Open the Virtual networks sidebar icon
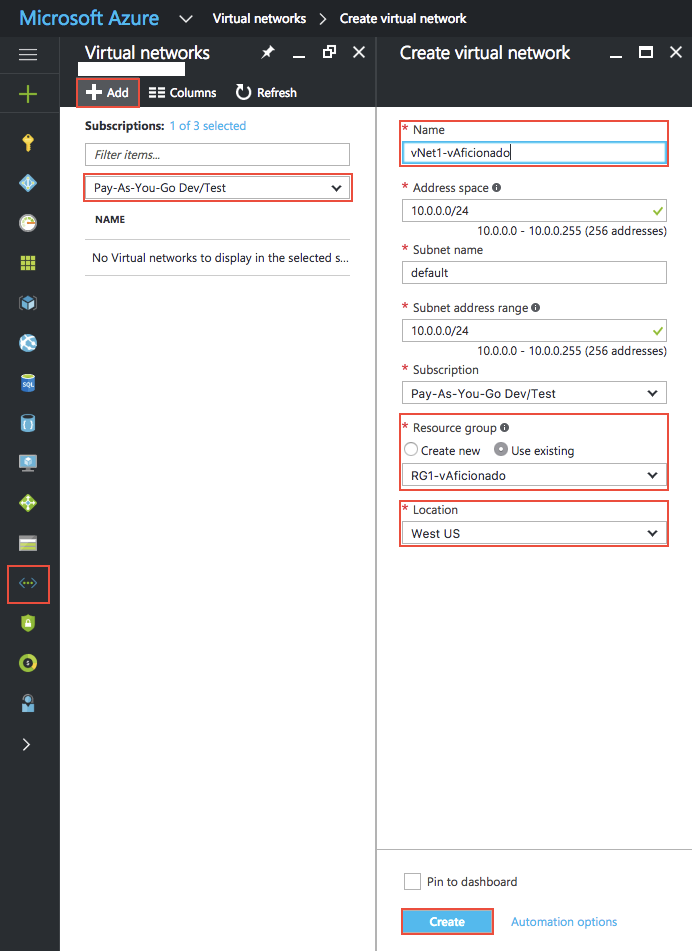The image size is (692, 951). coord(28,583)
